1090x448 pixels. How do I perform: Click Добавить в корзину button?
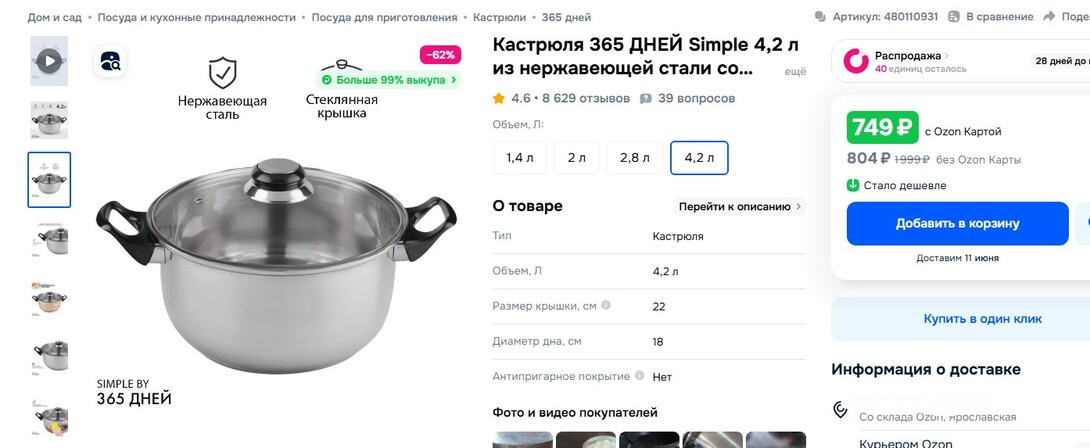(957, 224)
